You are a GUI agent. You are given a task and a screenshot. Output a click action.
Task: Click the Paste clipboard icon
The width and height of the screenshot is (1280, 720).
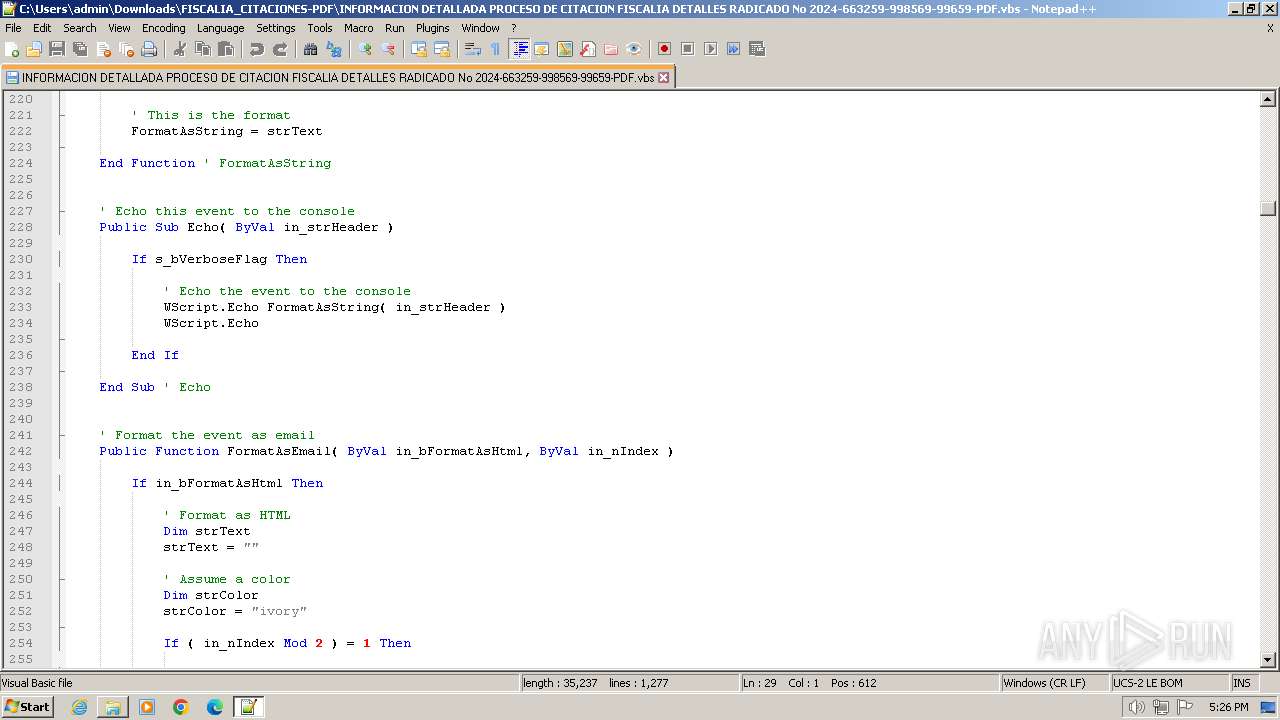click(x=225, y=49)
